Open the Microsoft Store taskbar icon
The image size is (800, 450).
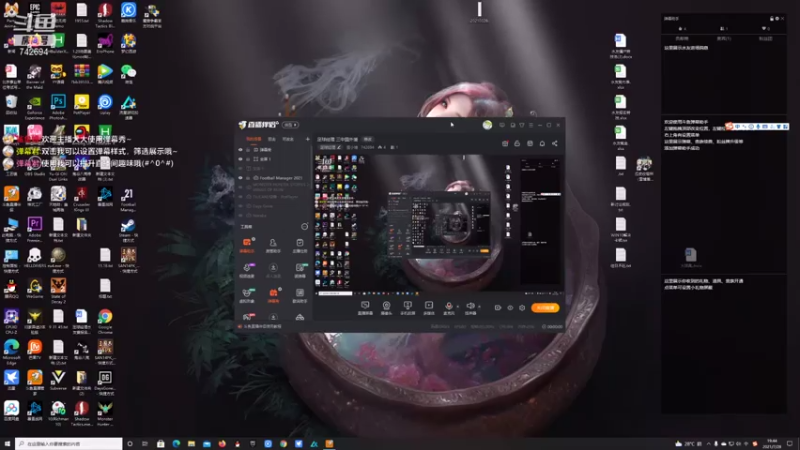coord(161,444)
